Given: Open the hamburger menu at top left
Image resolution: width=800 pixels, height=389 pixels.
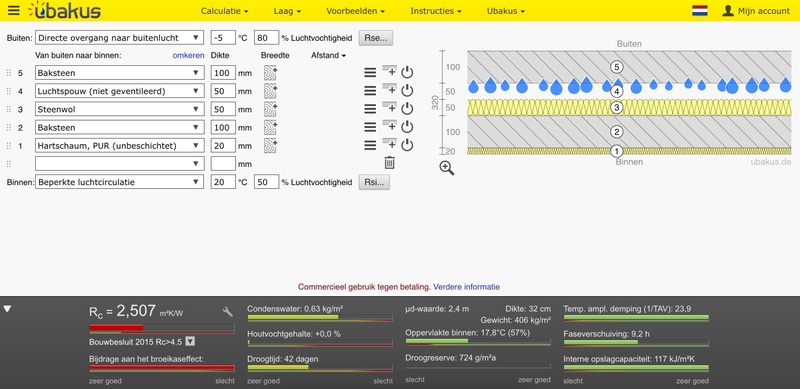Looking at the screenshot, I should point(14,10).
